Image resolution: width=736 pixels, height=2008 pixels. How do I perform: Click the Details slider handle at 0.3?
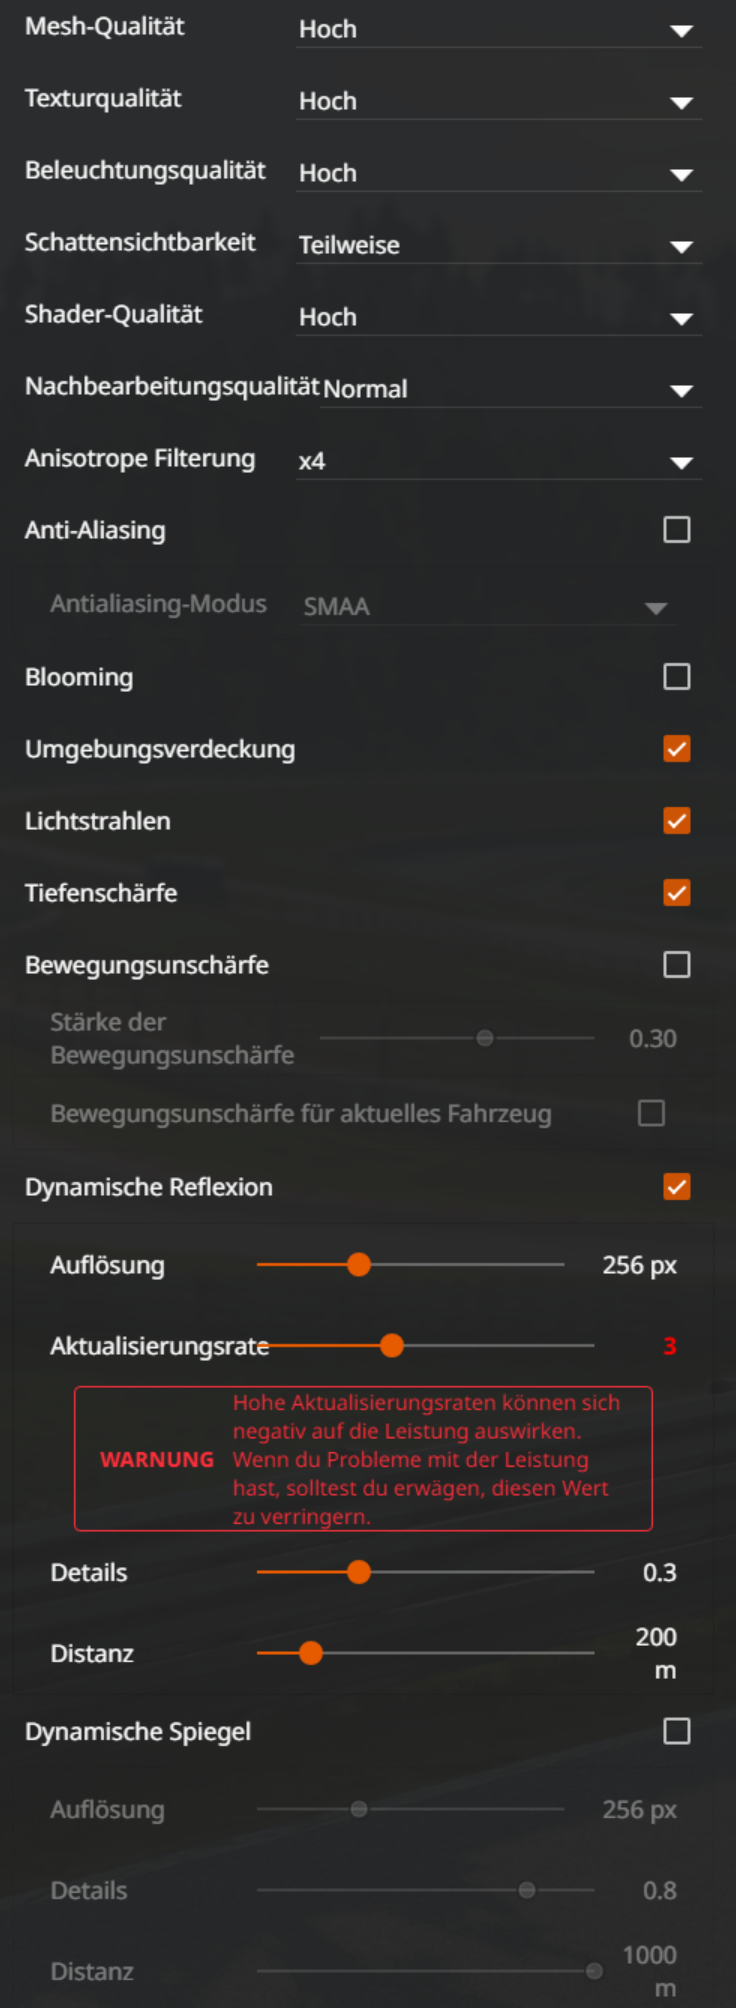pyautogui.click(x=359, y=1572)
